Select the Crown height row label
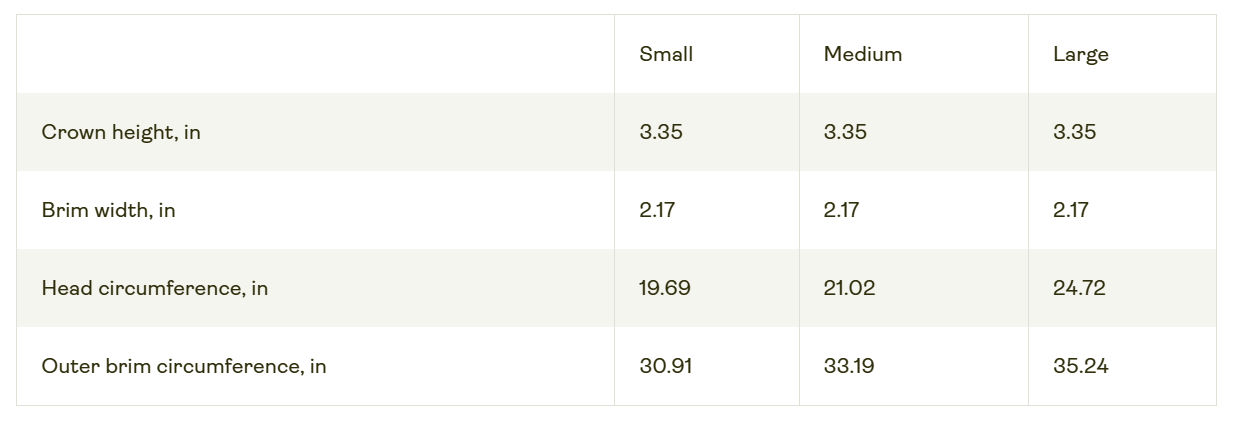This screenshot has width=1237, height=421. (121, 132)
